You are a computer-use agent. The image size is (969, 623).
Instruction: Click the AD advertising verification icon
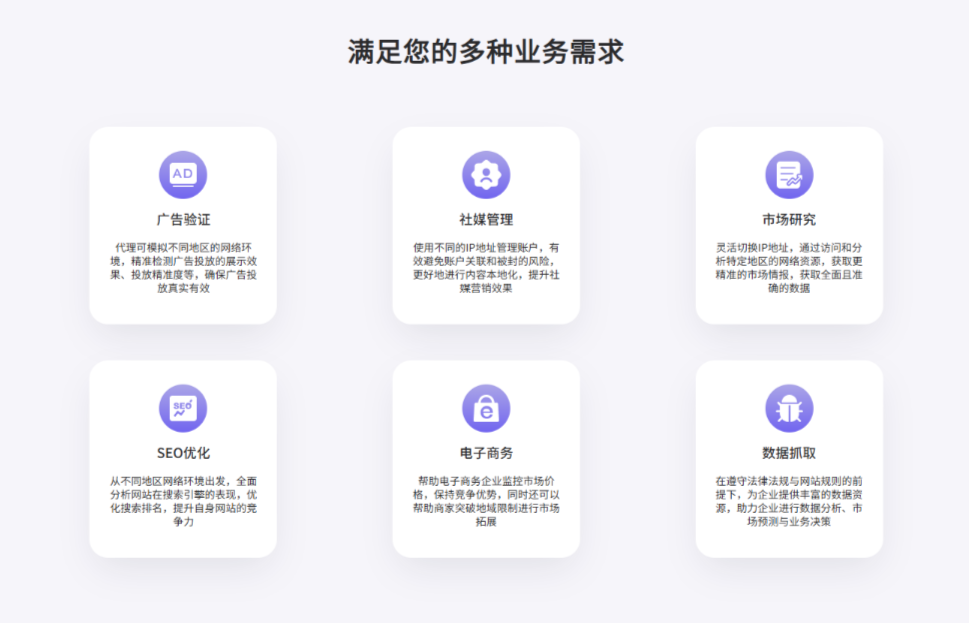(182, 173)
